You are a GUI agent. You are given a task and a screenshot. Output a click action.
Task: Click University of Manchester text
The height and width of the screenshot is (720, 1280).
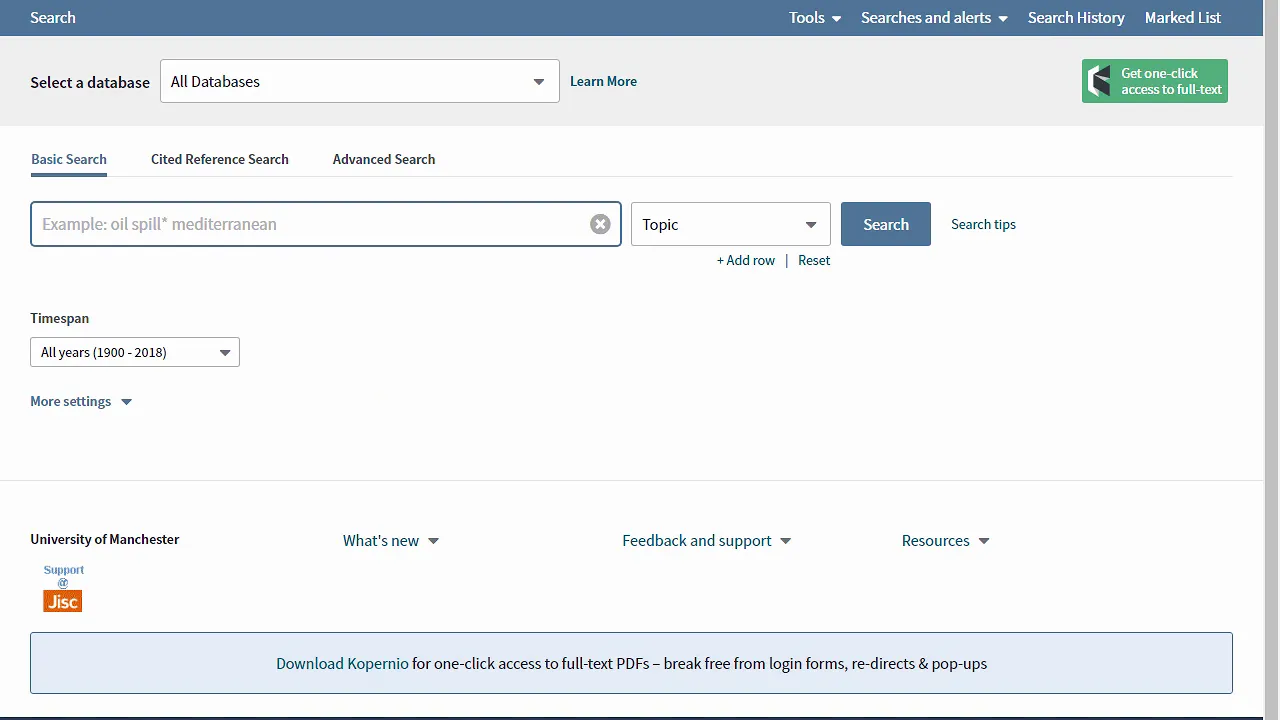tap(105, 539)
